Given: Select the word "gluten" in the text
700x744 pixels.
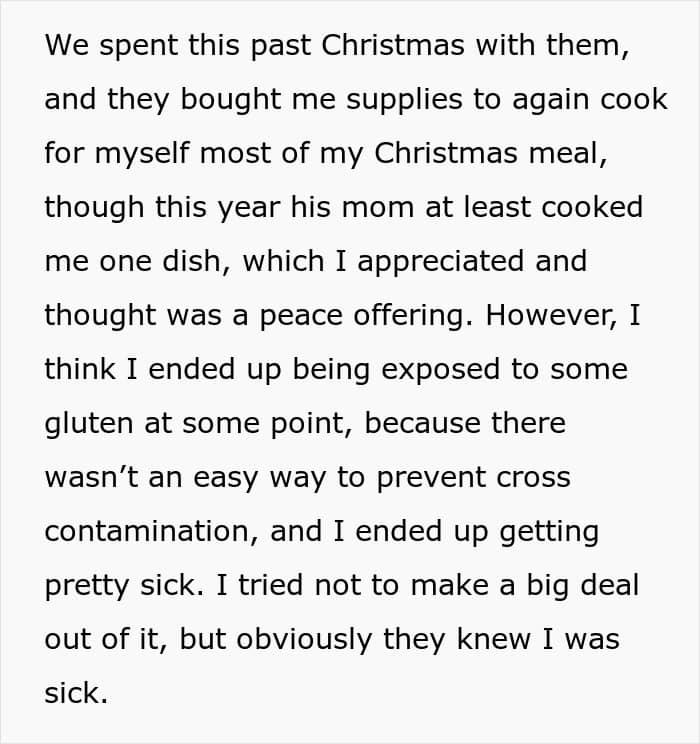Looking at the screenshot, I should pos(89,424).
